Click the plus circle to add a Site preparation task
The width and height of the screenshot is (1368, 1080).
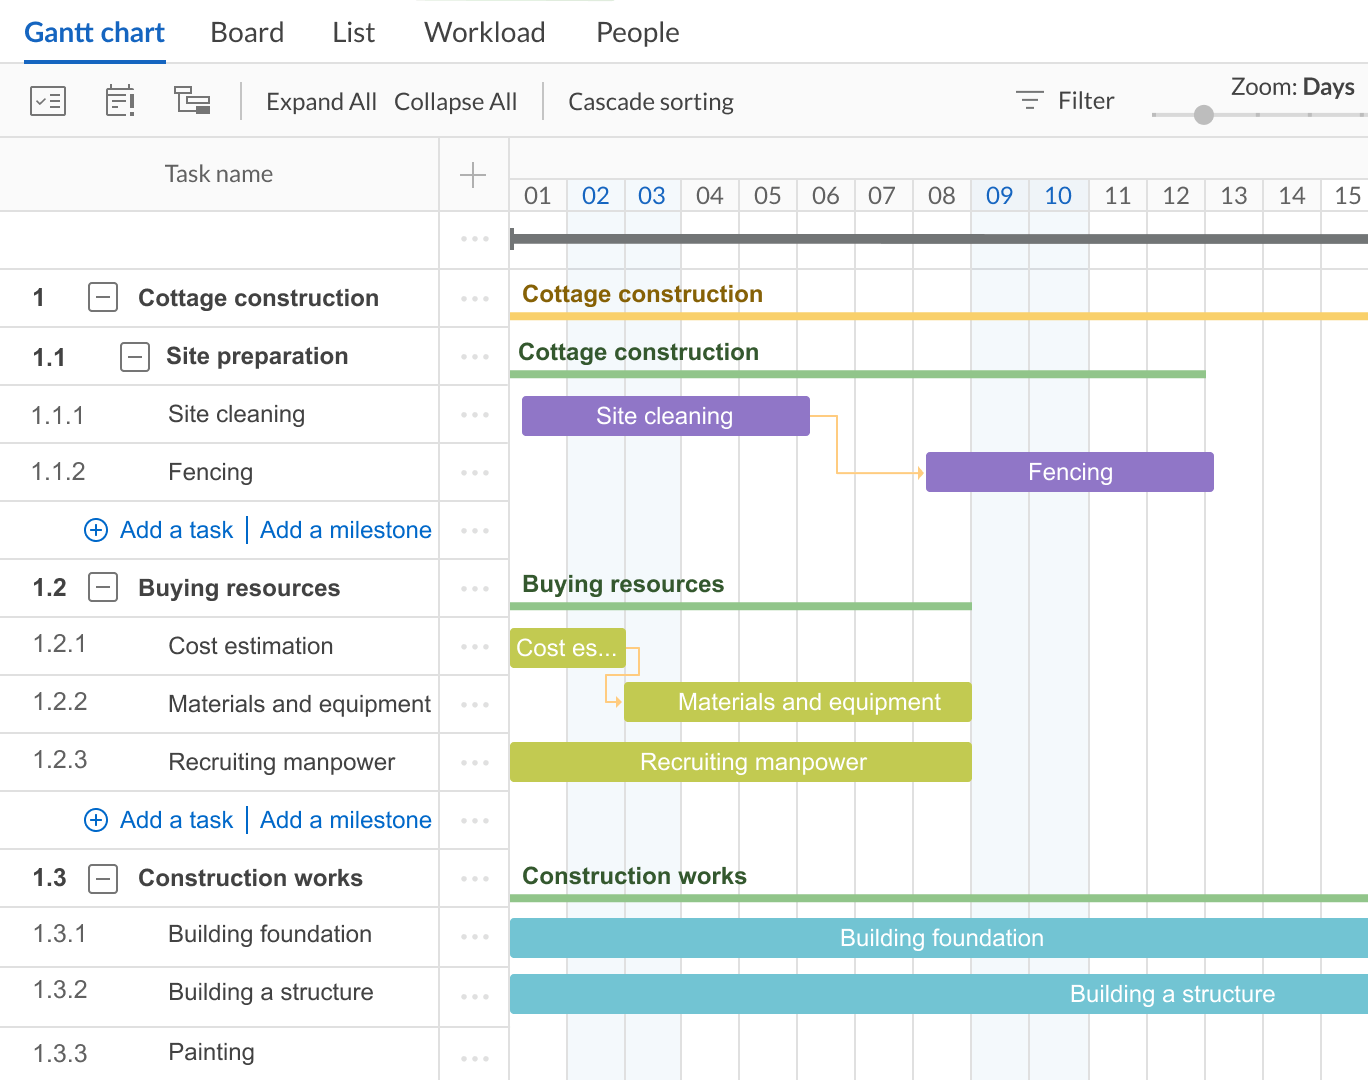click(95, 529)
